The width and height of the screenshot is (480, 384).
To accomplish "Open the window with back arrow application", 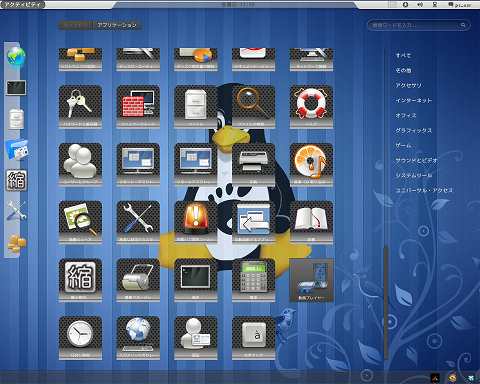I will pyautogui.click(x=253, y=222).
